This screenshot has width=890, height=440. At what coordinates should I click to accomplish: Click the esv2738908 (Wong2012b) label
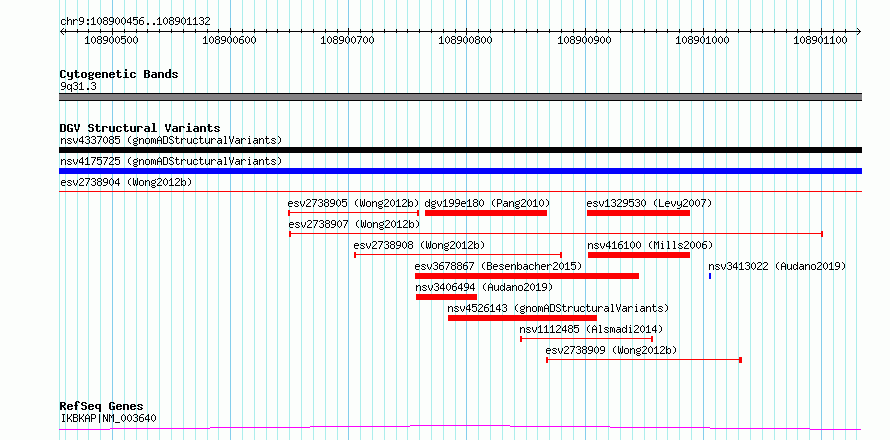pyautogui.click(x=419, y=245)
